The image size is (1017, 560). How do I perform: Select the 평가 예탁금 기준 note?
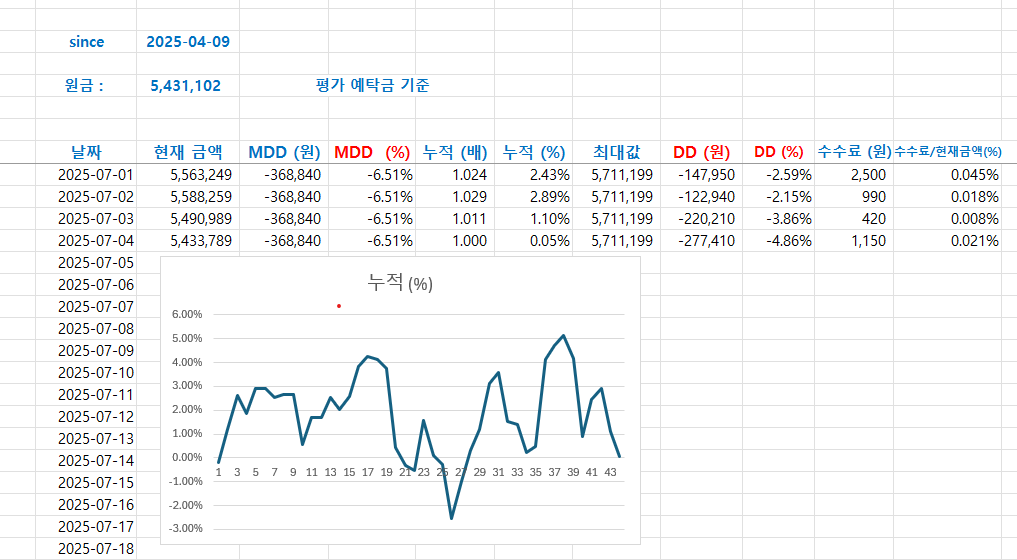372,86
